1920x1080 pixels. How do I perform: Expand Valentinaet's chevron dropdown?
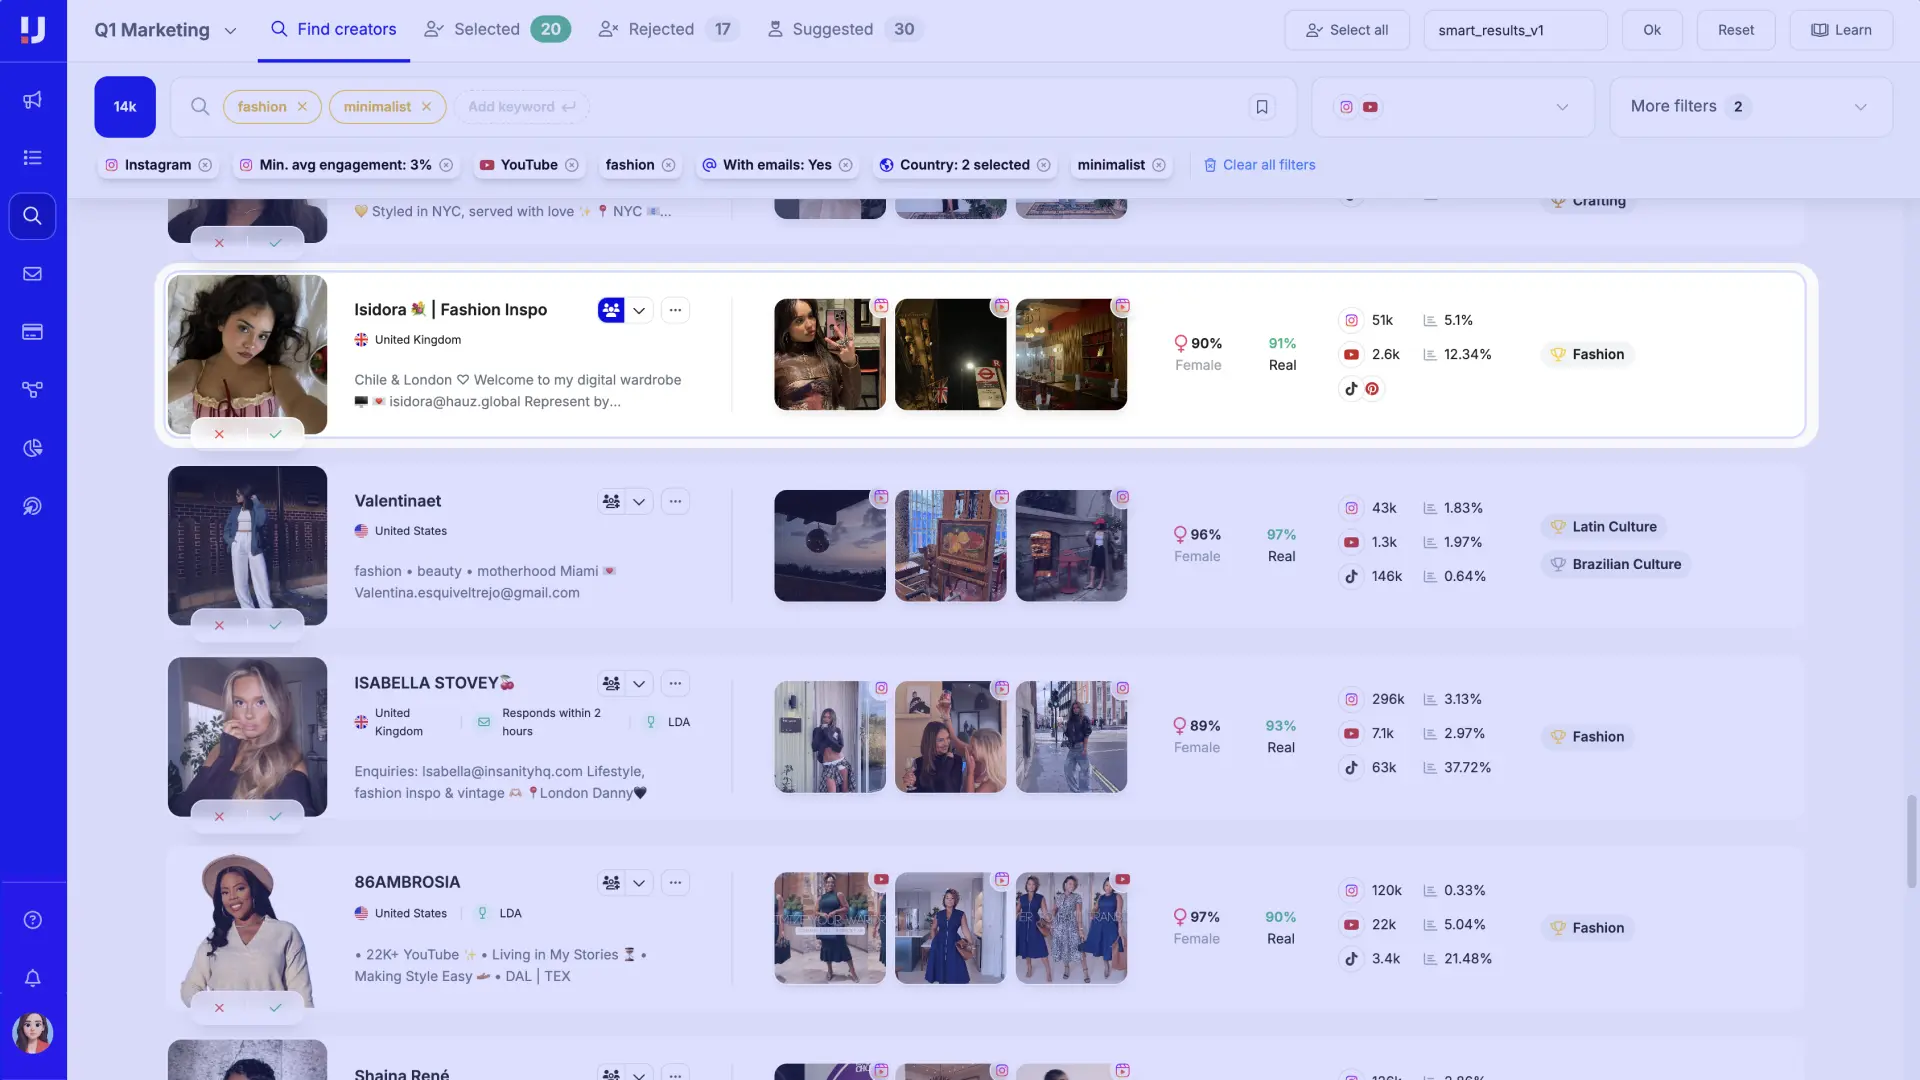tap(639, 501)
